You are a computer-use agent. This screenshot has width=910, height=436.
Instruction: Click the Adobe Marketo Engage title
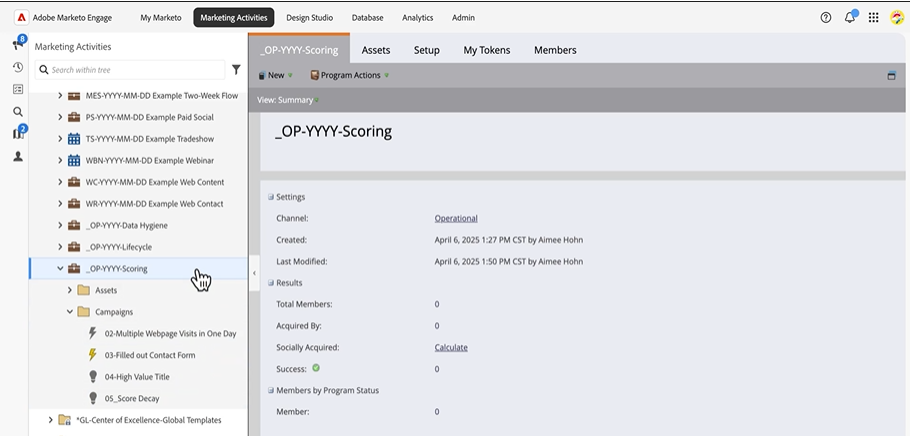coord(73,17)
